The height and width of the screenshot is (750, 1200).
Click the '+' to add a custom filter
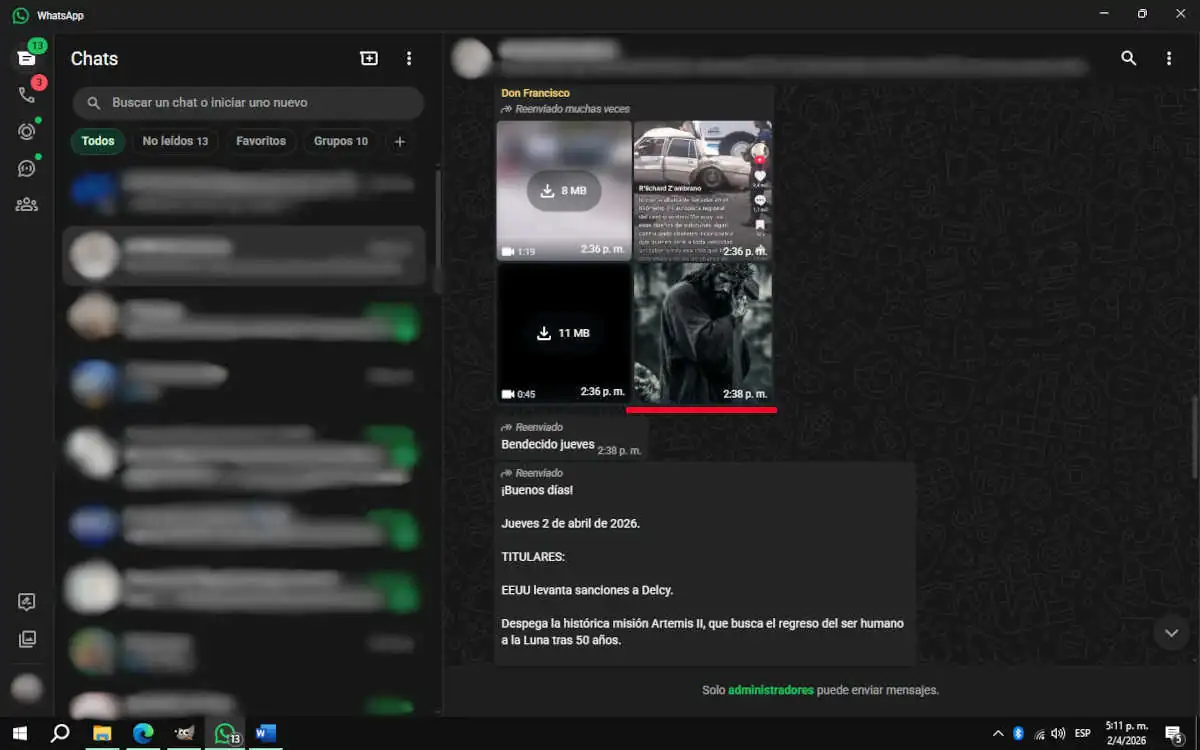(x=399, y=141)
